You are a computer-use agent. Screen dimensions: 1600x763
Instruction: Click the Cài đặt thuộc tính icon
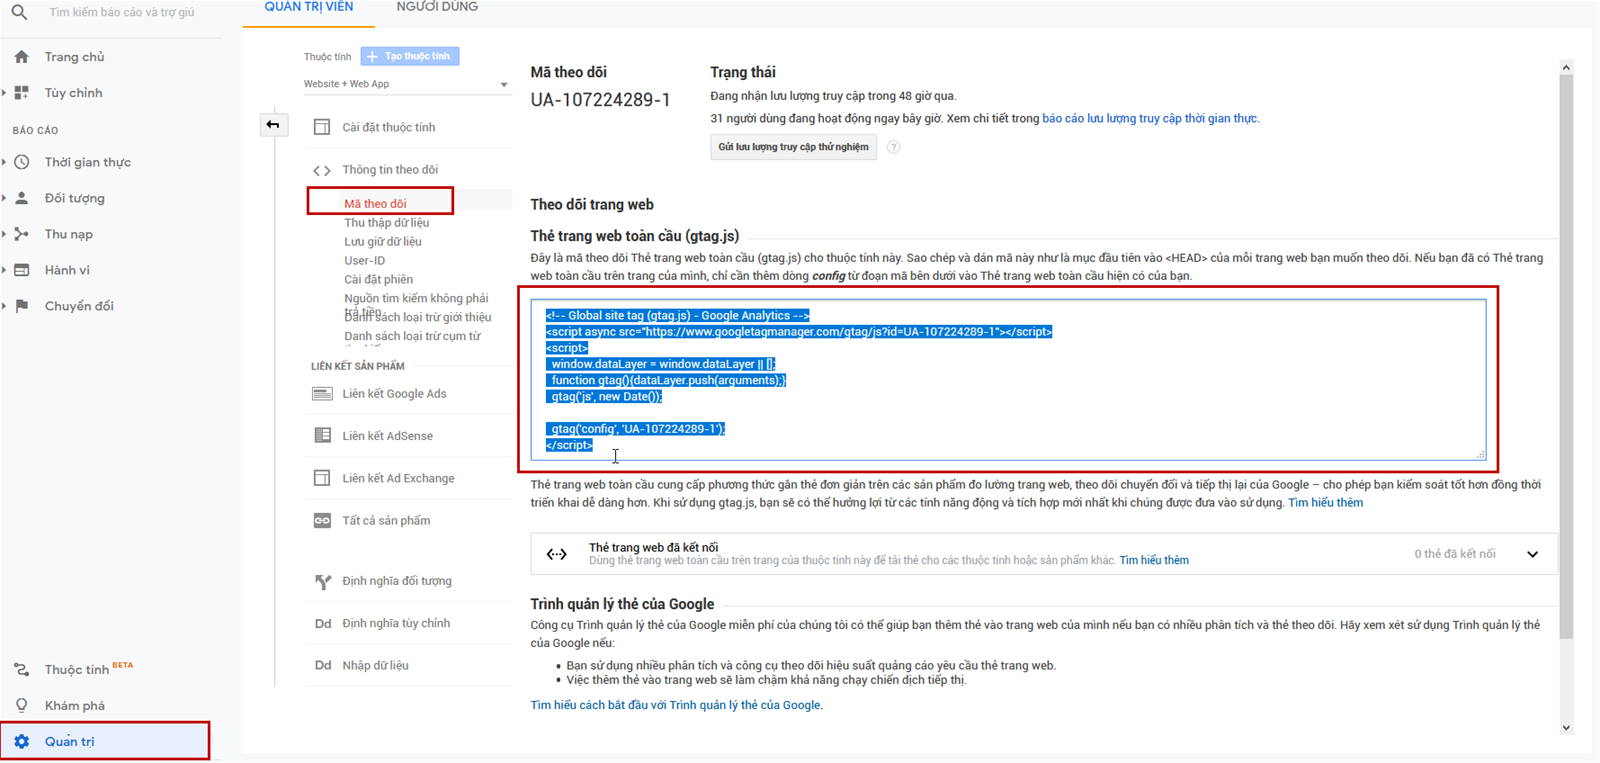(322, 127)
